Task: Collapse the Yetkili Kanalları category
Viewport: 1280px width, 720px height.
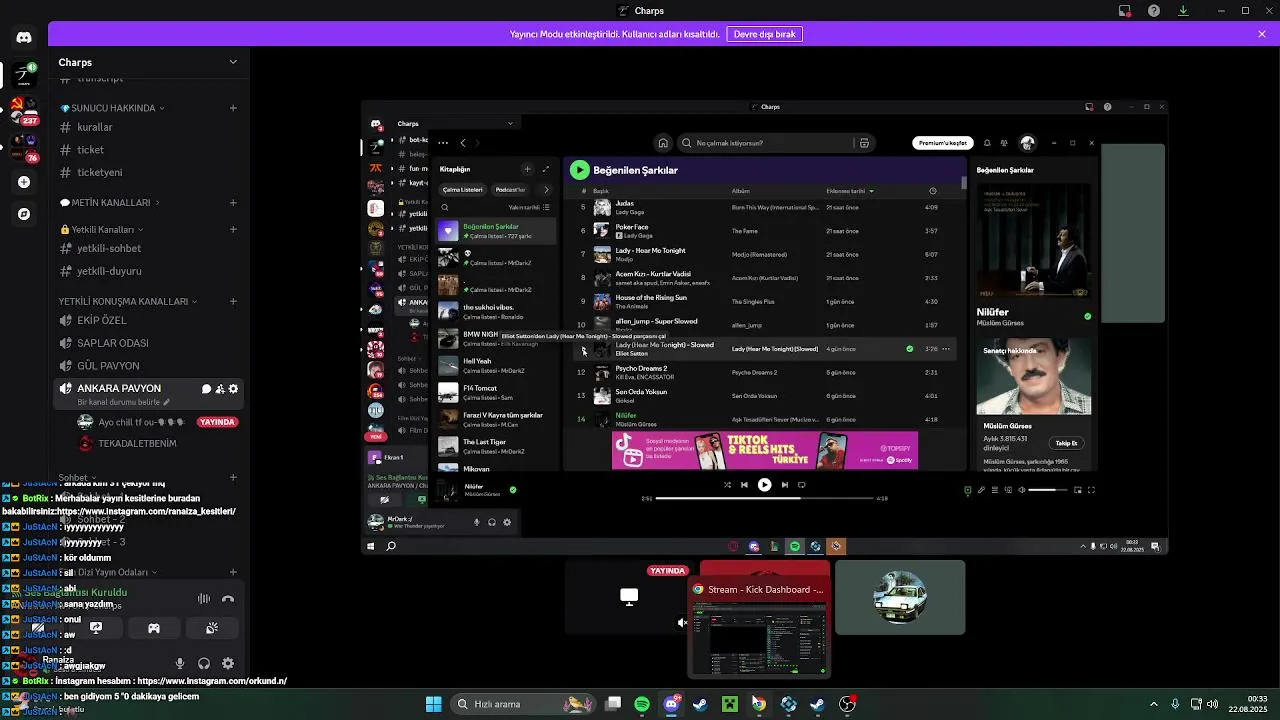Action: 103,229
